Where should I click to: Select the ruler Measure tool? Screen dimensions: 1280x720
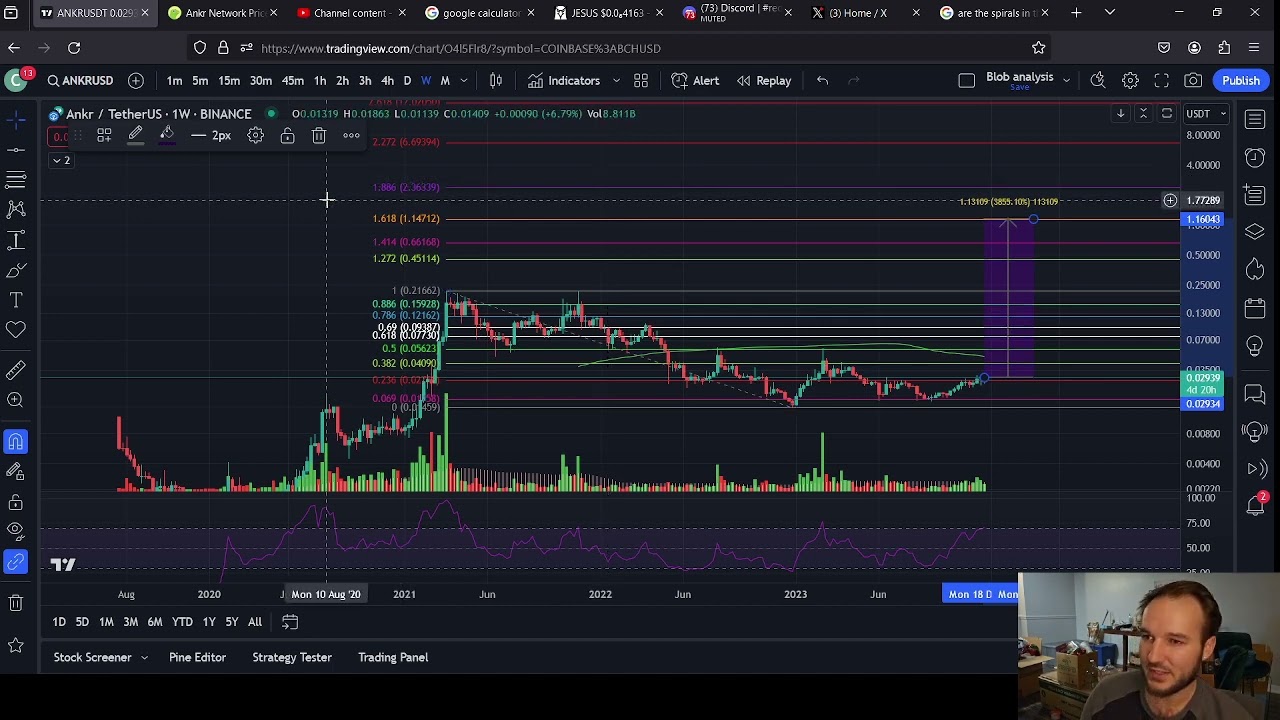point(16,371)
